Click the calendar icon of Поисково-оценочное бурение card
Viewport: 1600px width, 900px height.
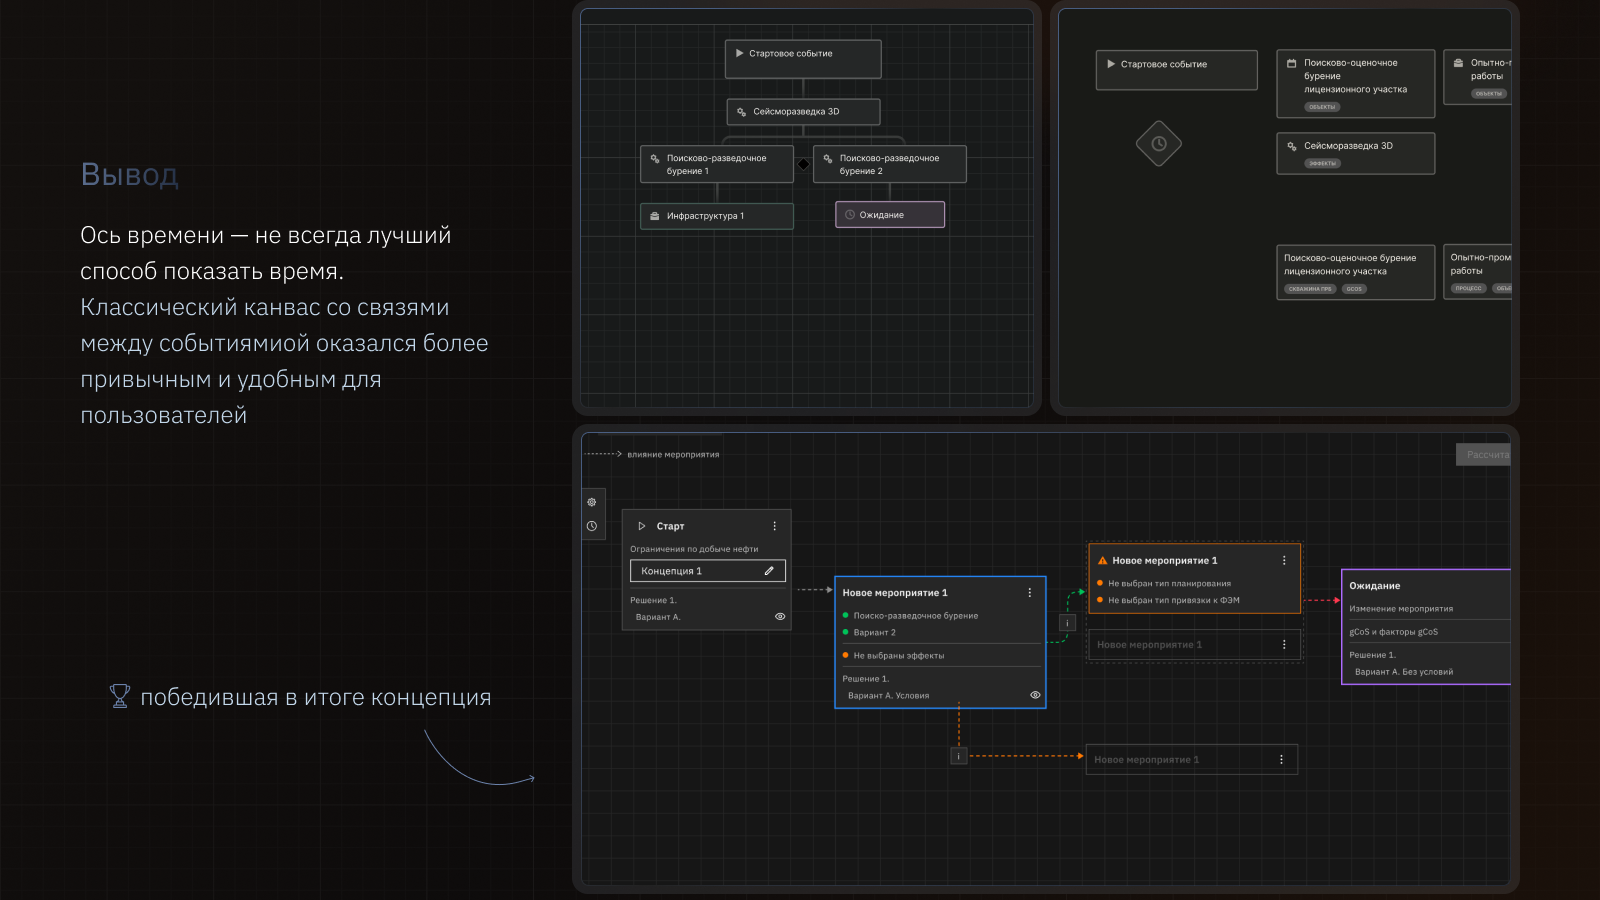[x=1292, y=63]
